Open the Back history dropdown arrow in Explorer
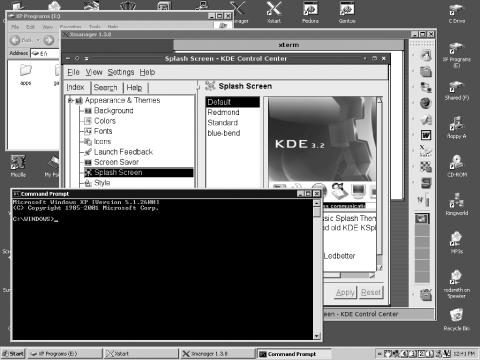Screen dimensions: 481x360 tap(38, 40)
